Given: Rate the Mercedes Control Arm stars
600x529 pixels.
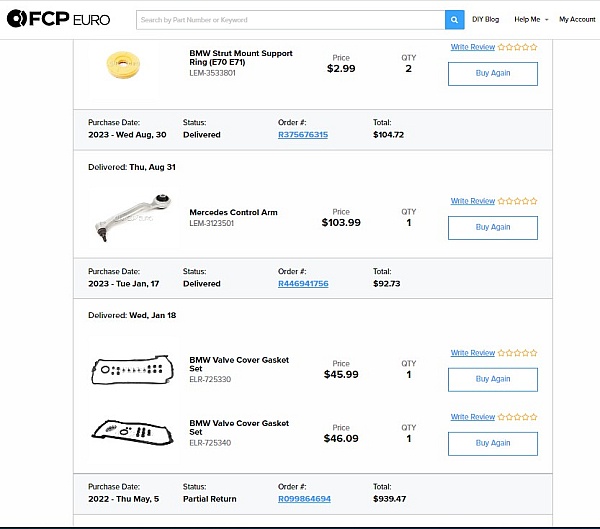Looking at the screenshot, I should (x=517, y=201).
